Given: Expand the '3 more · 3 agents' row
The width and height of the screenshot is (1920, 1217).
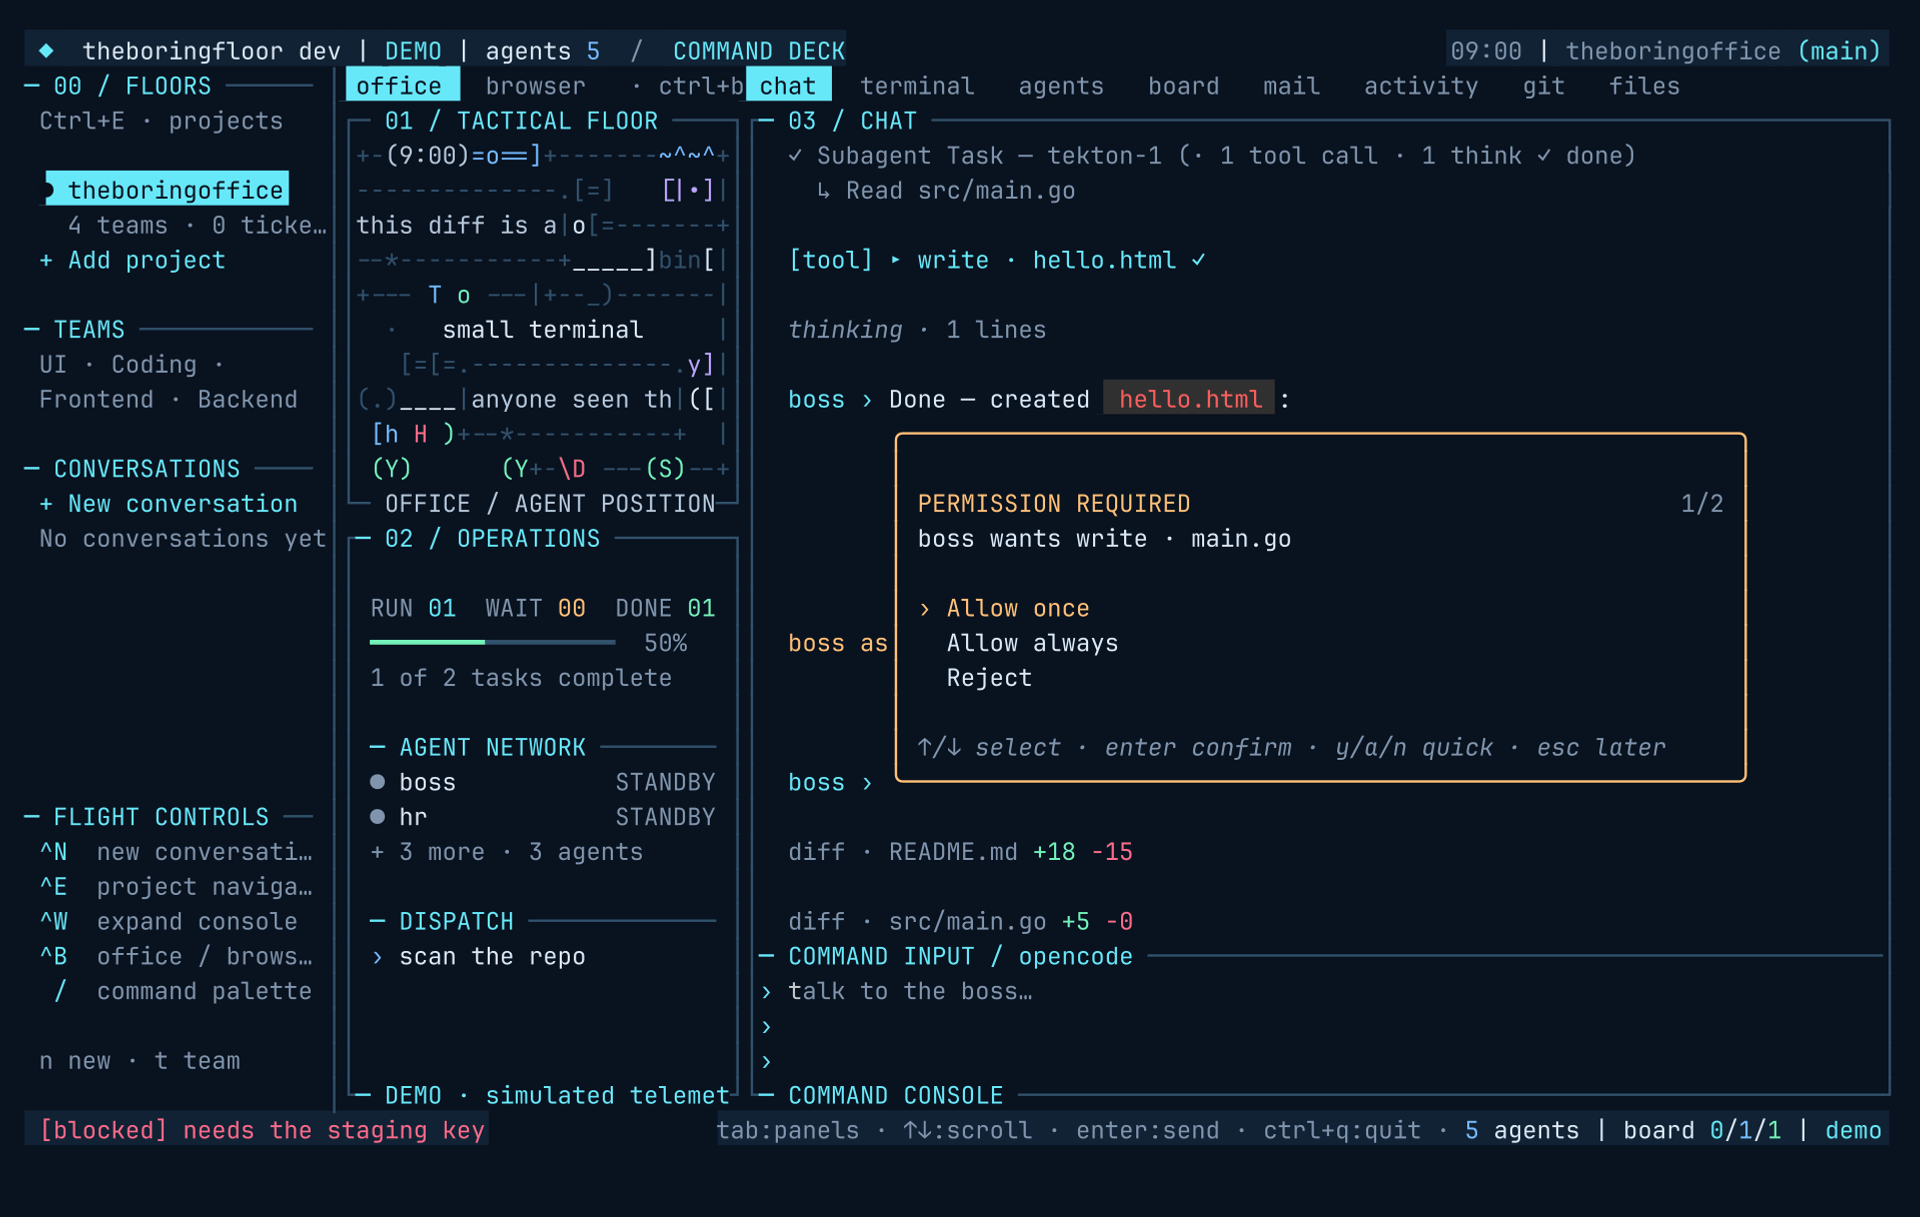Looking at the screenshot, I should click(507, 852).
